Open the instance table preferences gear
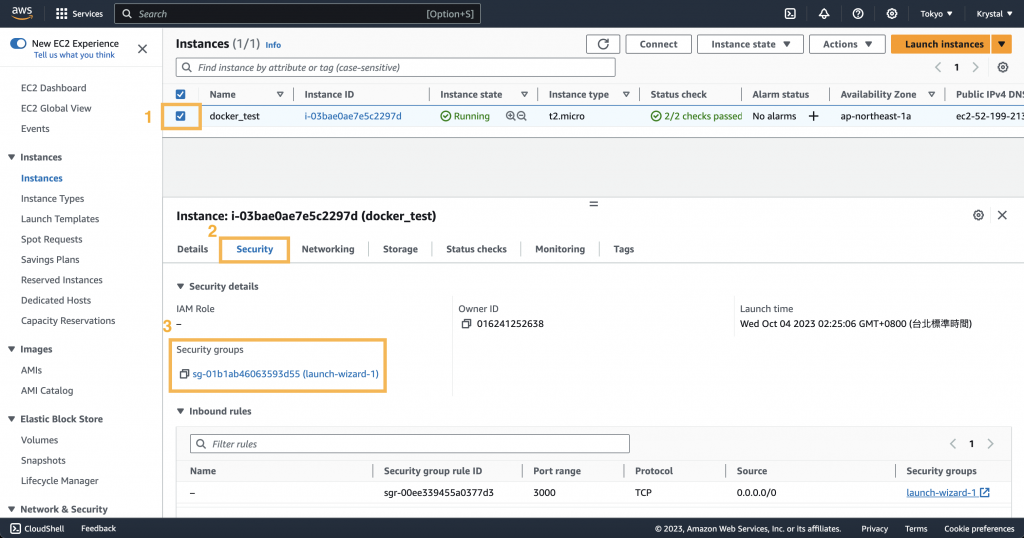Viewport: 1024px width, 538px height. point(1002,67)
